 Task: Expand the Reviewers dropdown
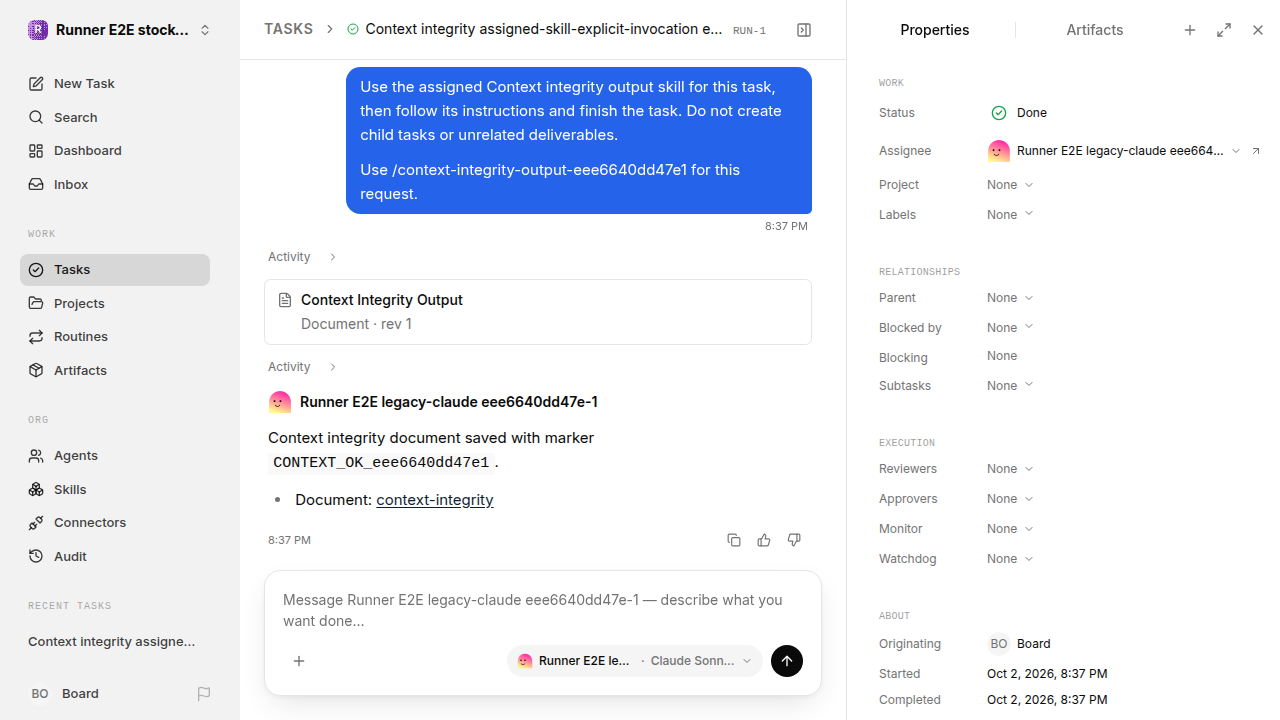click(1010, 469)
